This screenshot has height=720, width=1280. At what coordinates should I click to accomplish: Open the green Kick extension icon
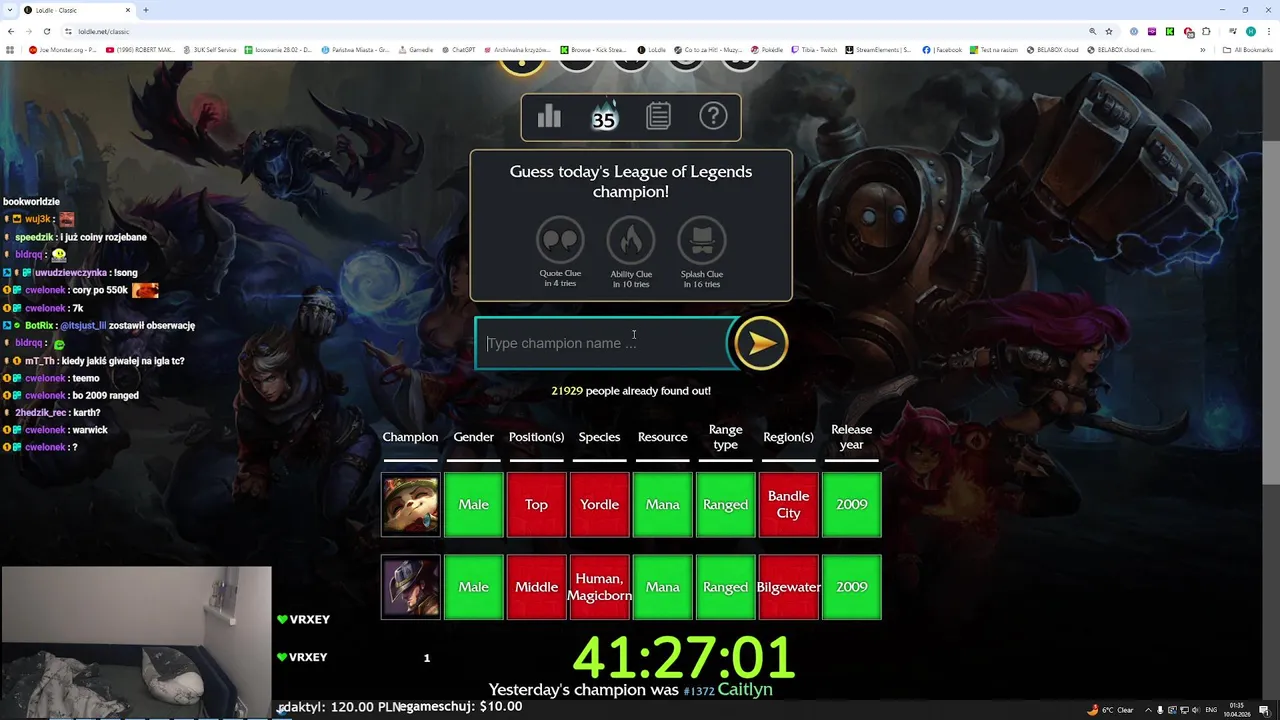(x=1169, y=31)
